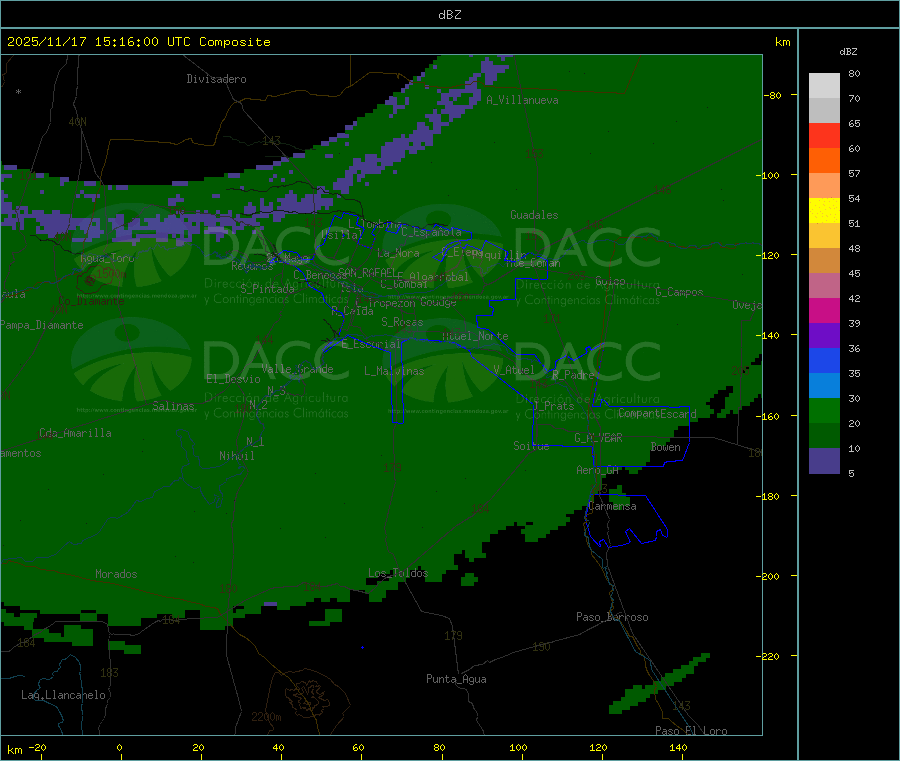Click the Pampa_Diamante map label
Screen dimensions: 900x761
pyautogui.click(x=42, y=325)
